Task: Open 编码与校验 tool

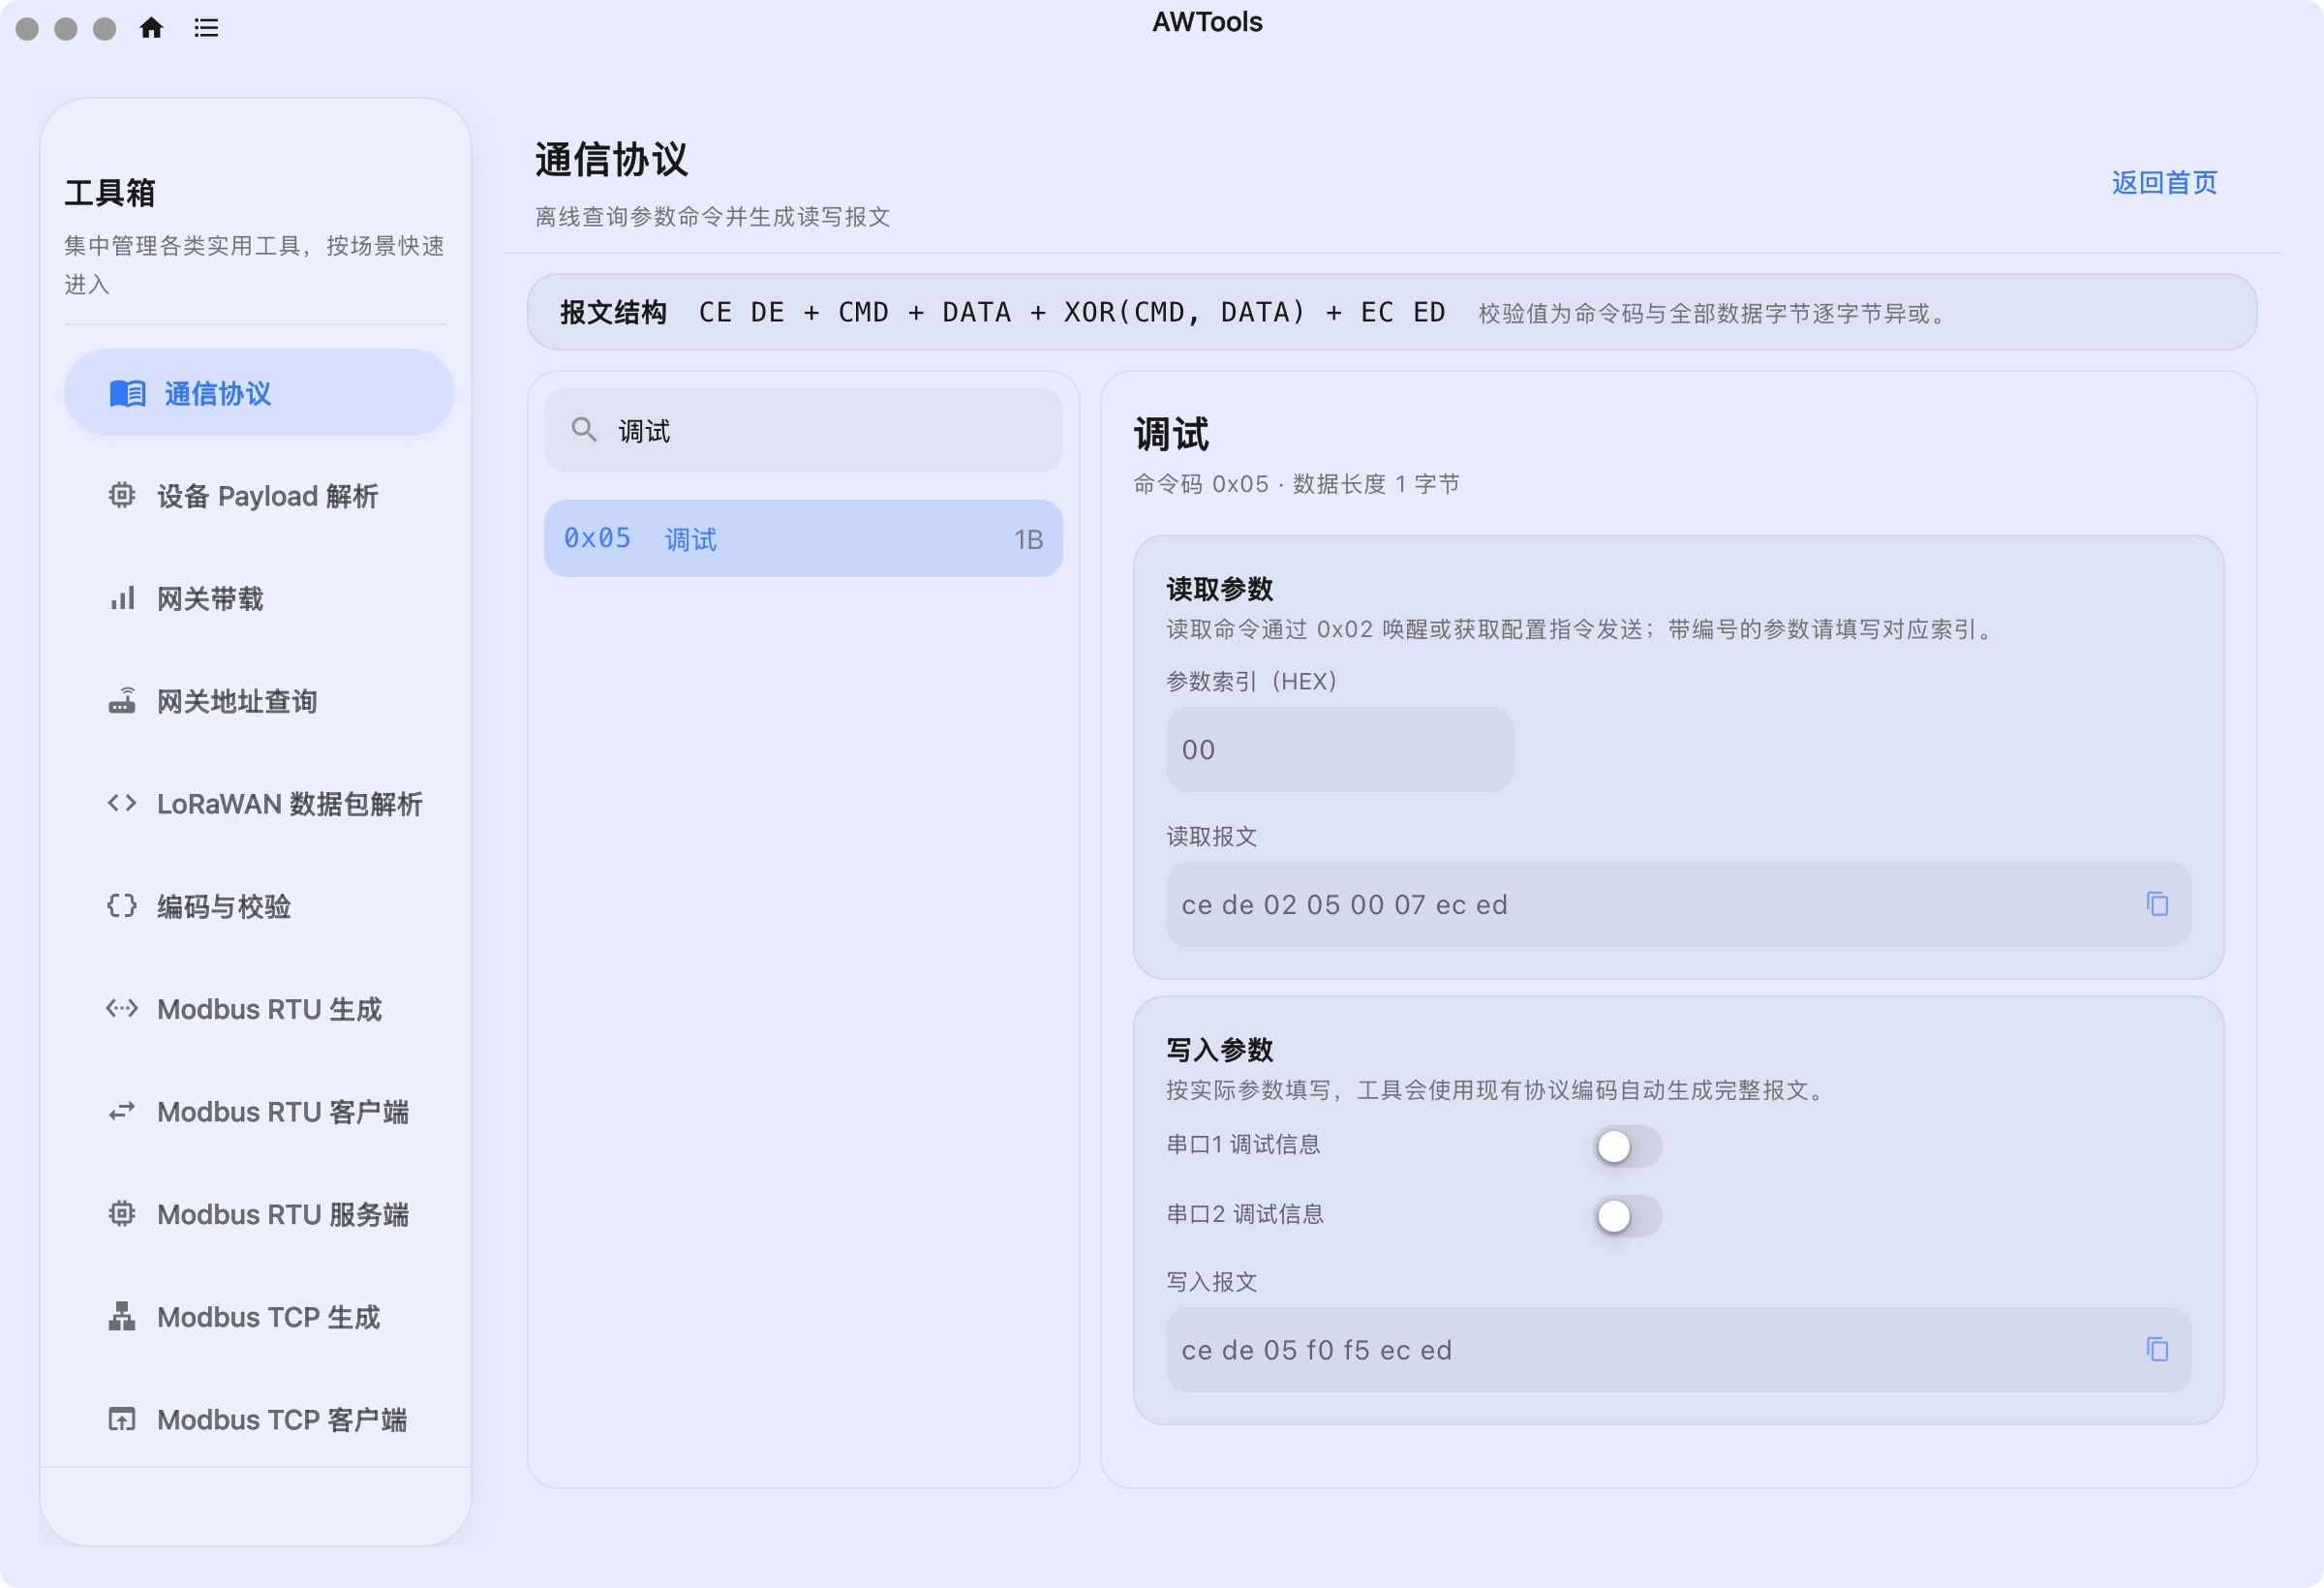Action: pyautogui.click(x=259, y=906)
